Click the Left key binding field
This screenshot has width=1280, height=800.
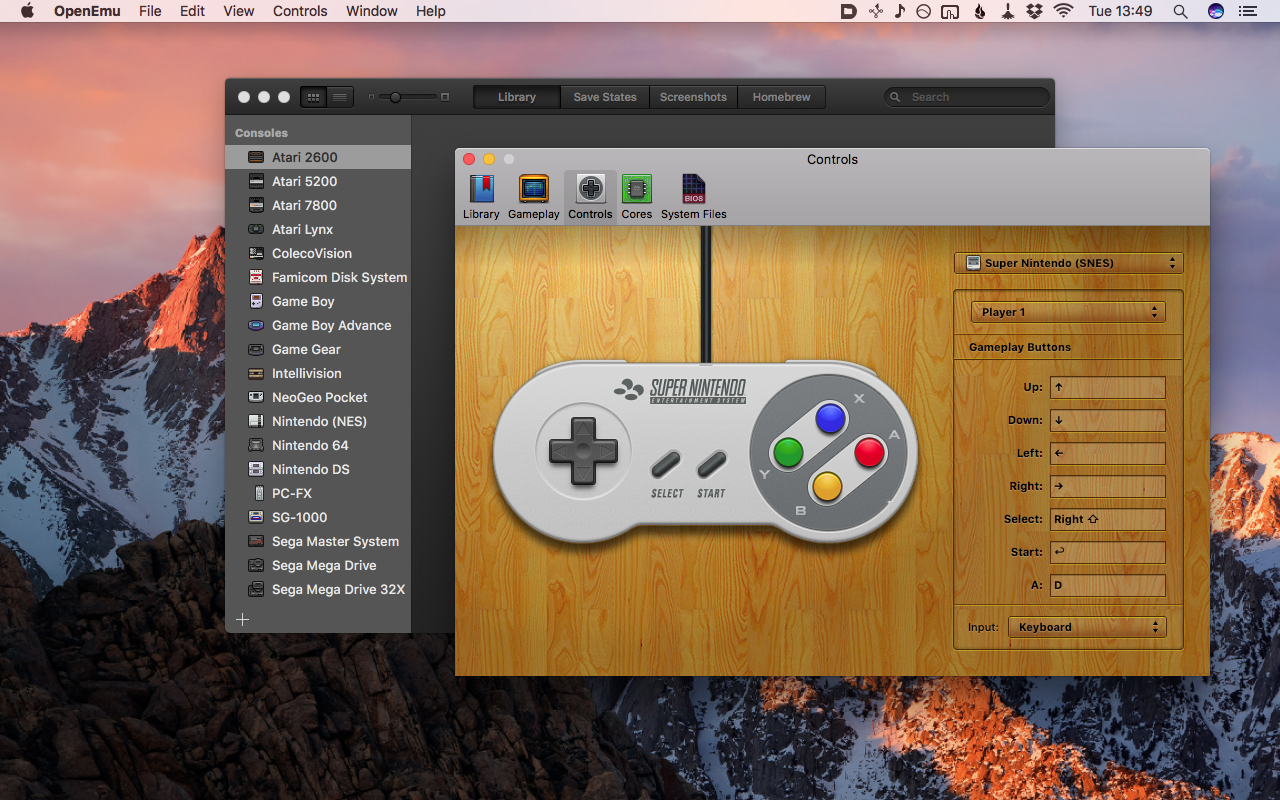(1108, 453)
